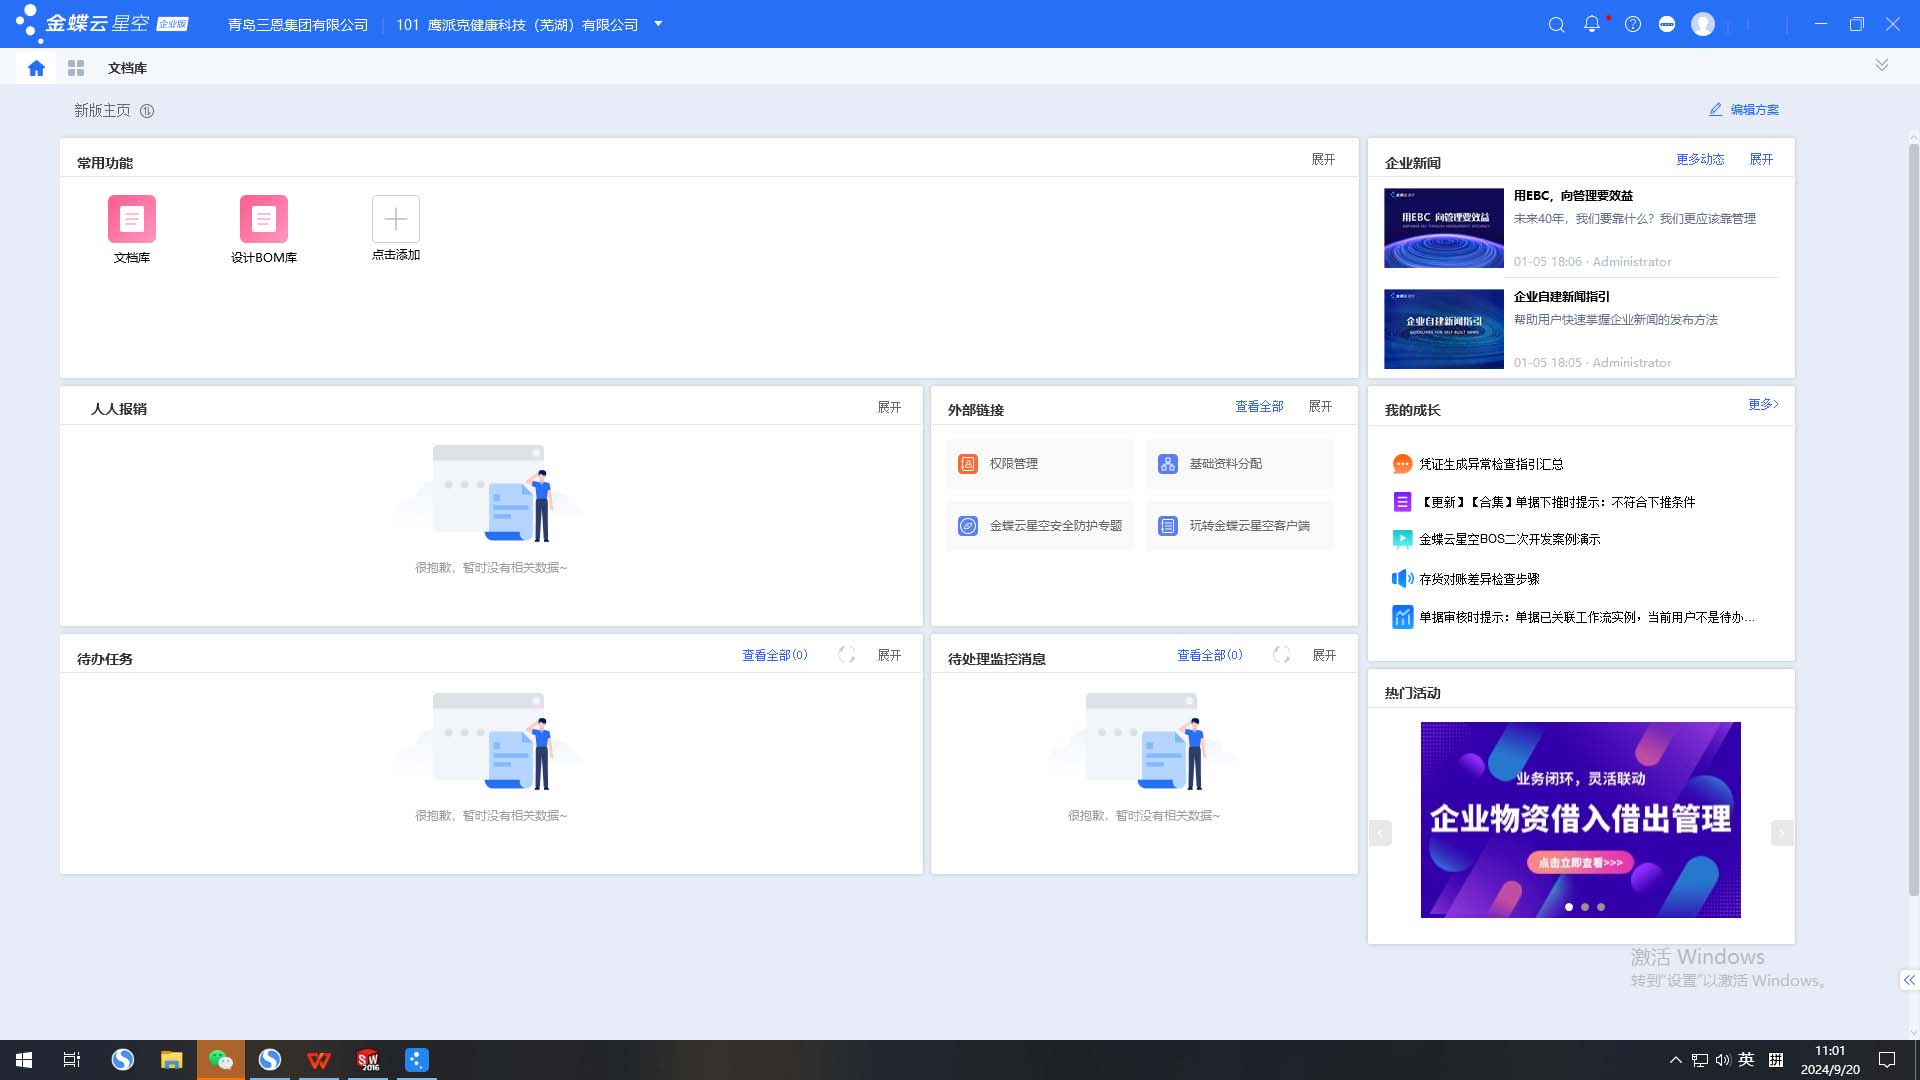Open news 企业自建新闻指引
The height and width of the screenshot is (1080, 1920).
coord(1561,297)
